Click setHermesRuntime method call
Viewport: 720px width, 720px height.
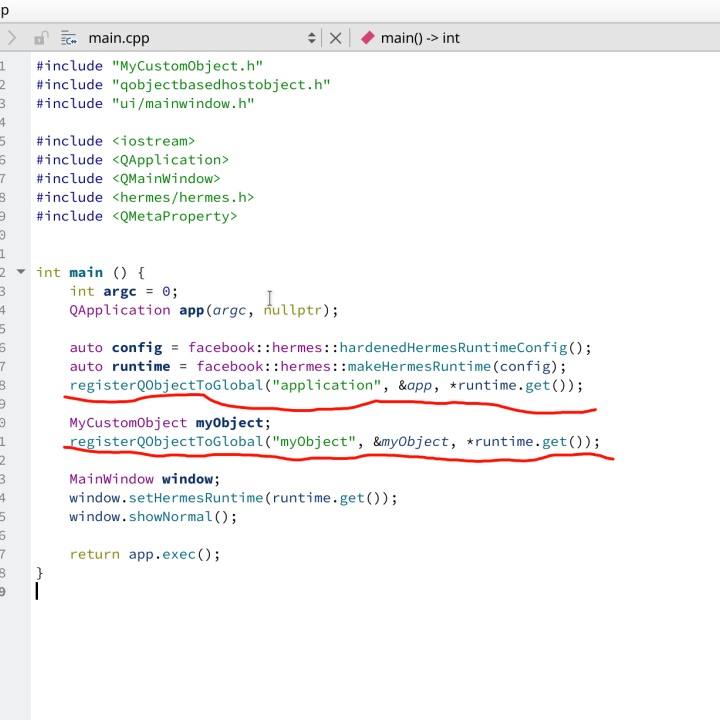click(196, 498)
